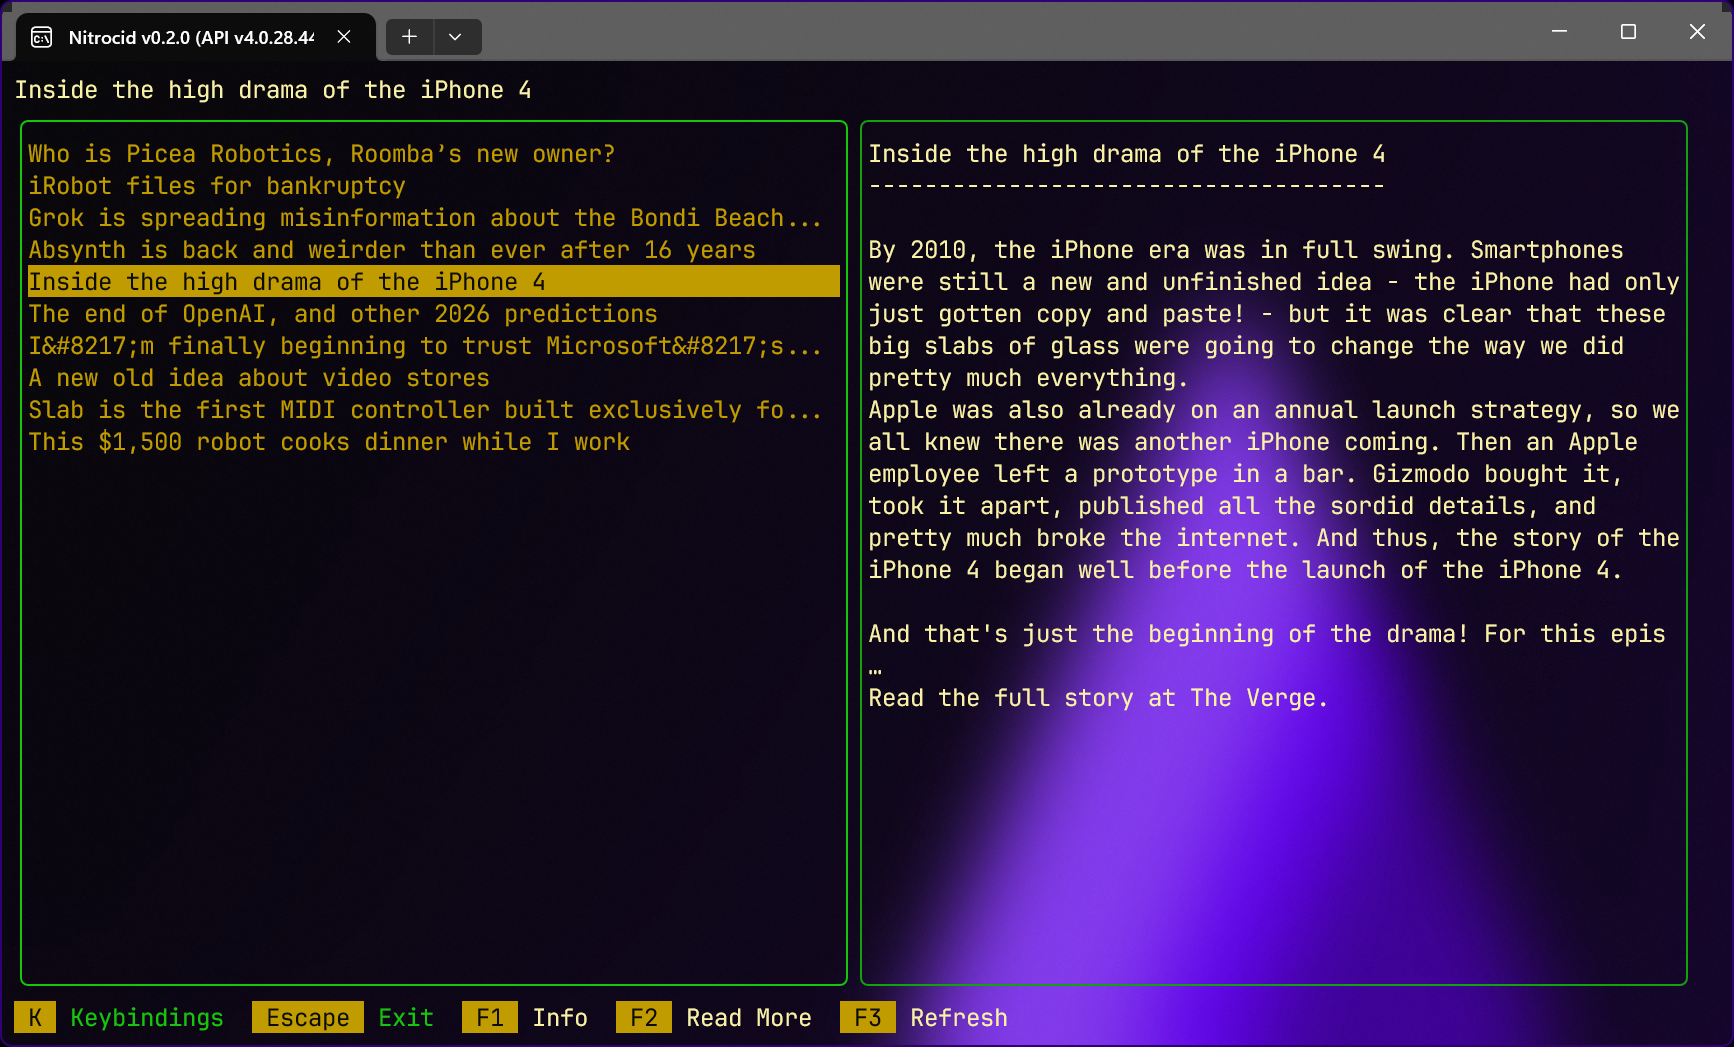
Task: Select the Picea Robotics Roomba article
Action: pyautogui.click(x=321, y=154)
